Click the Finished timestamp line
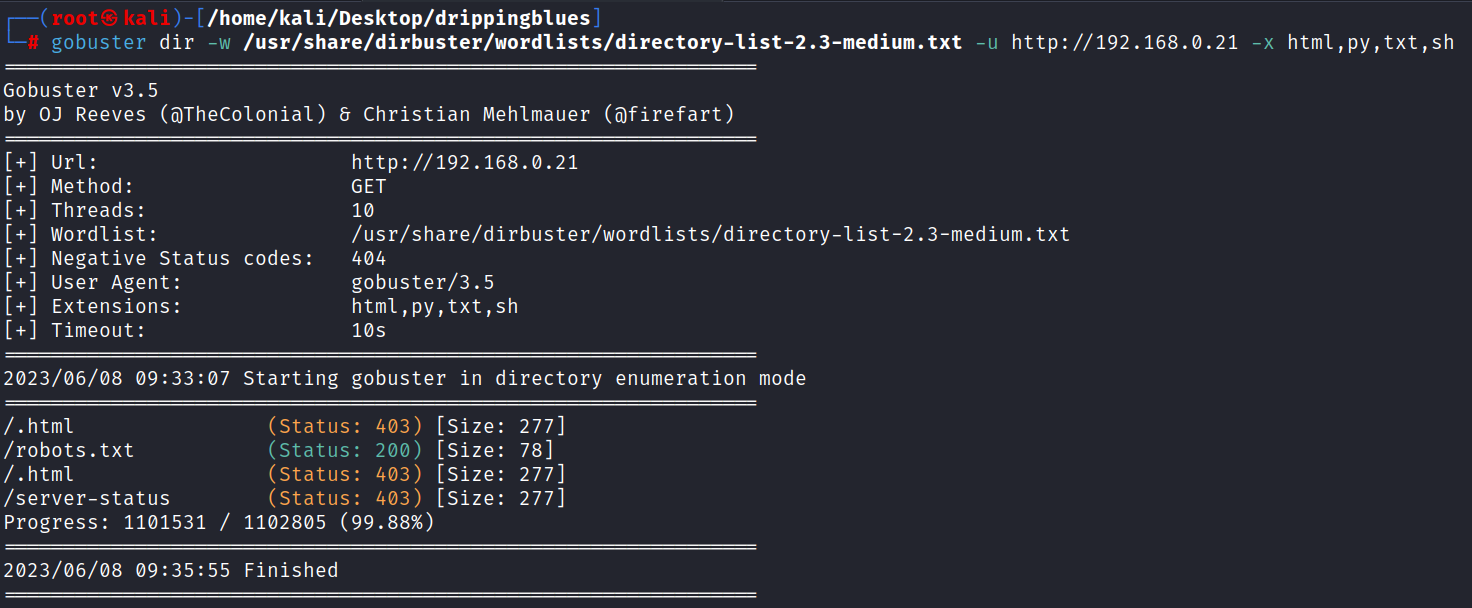The image size is (1472, 608). click(171, 571)
